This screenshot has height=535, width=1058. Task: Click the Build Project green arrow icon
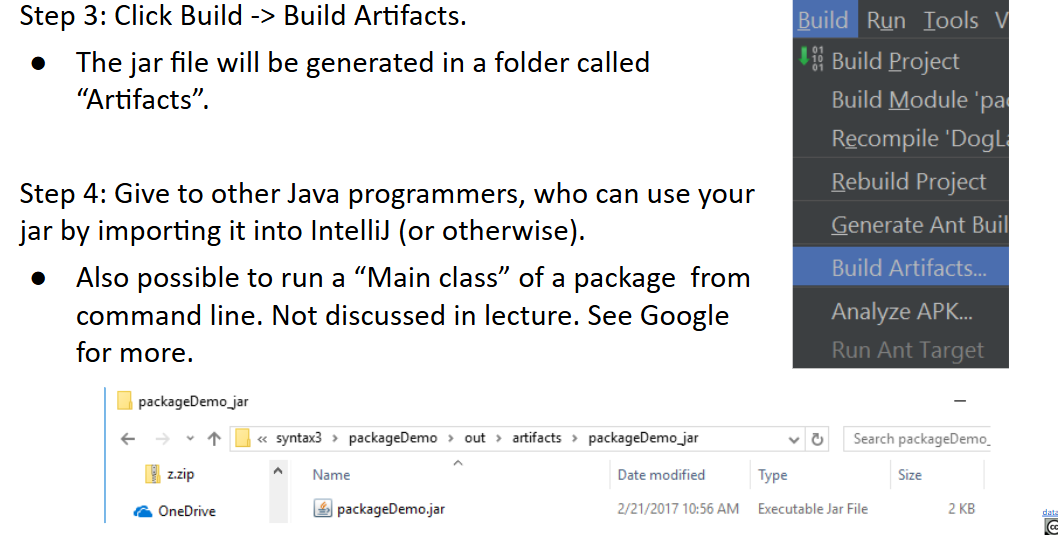pyautogui.click(x=804, y=55)
